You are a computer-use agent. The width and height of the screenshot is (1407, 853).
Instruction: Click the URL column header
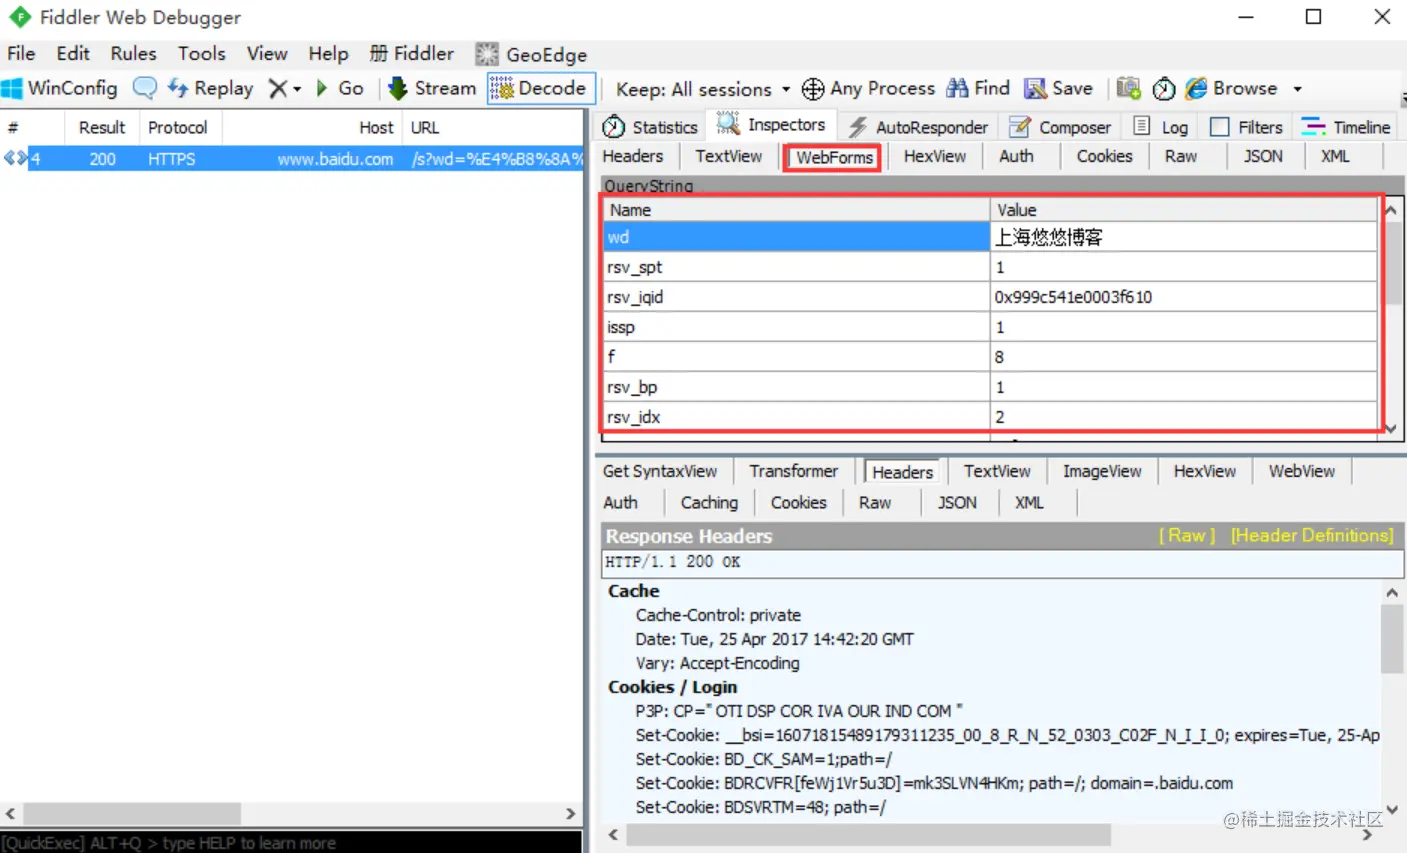[x=493, y=127]
